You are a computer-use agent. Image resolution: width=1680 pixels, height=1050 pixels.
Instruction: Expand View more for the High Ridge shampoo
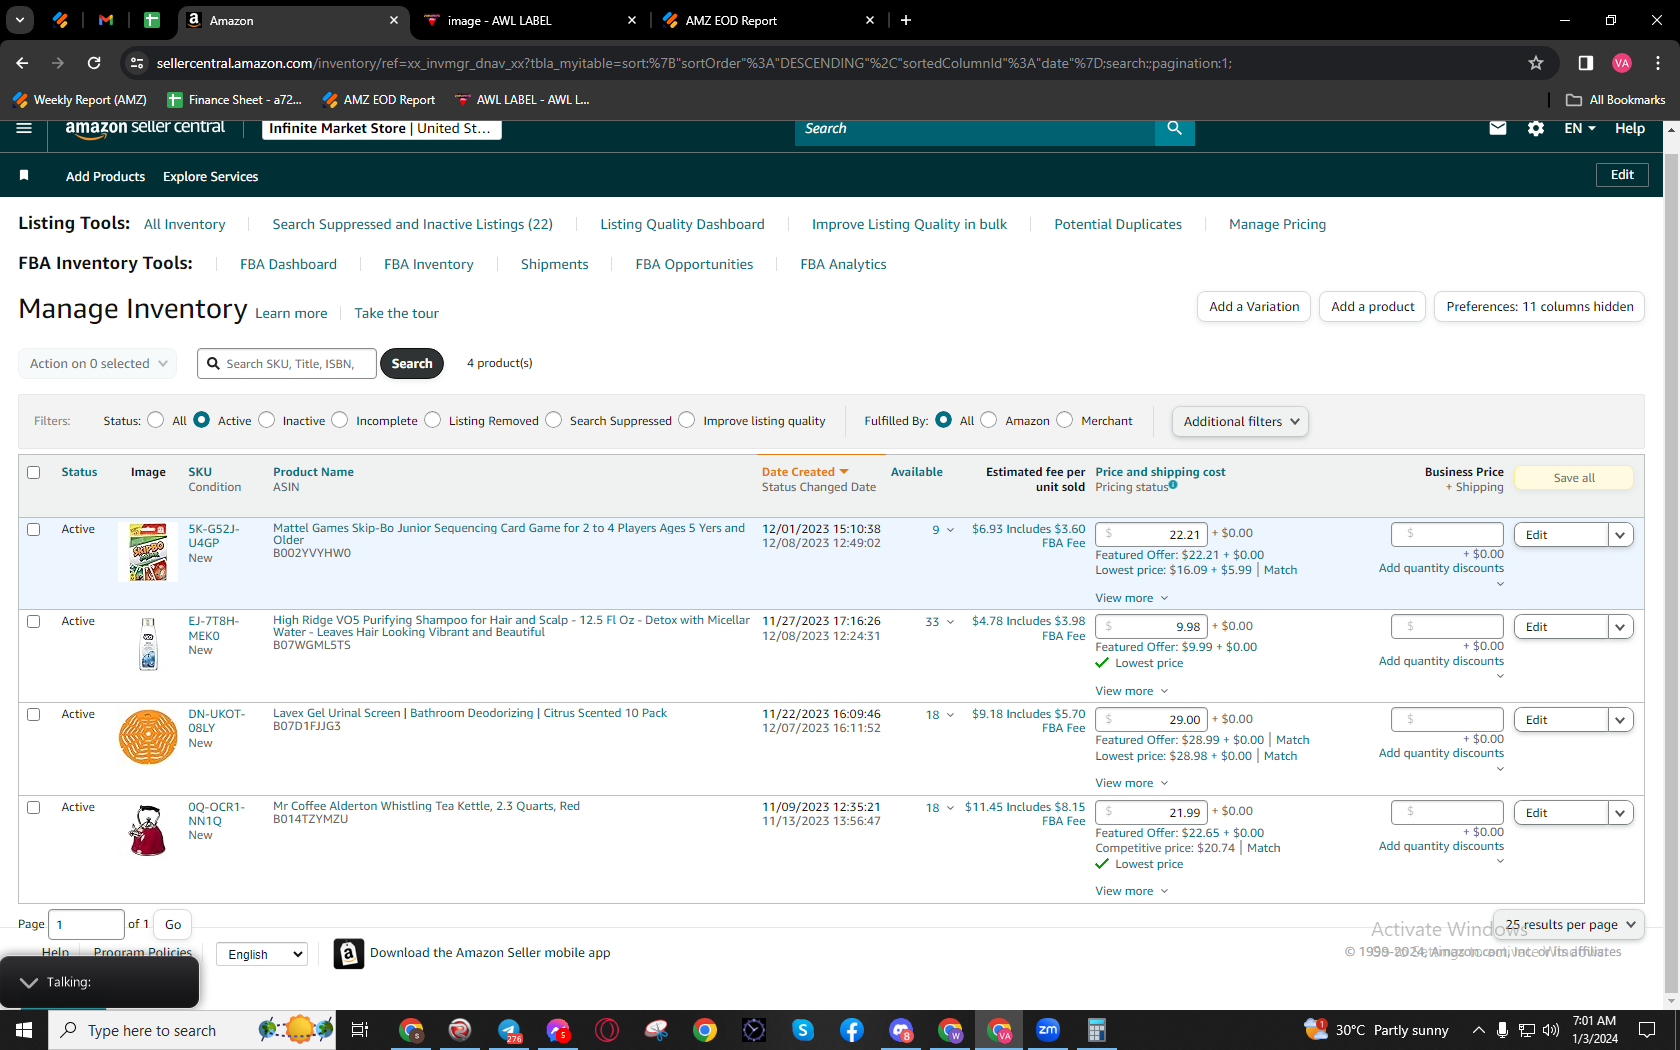(x=1131, y=691)
